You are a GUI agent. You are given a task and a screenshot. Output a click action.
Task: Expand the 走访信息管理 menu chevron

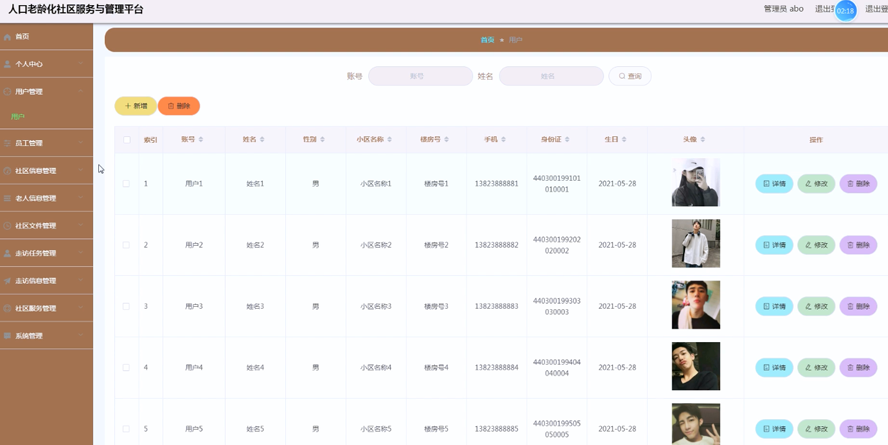pos(81,280)
